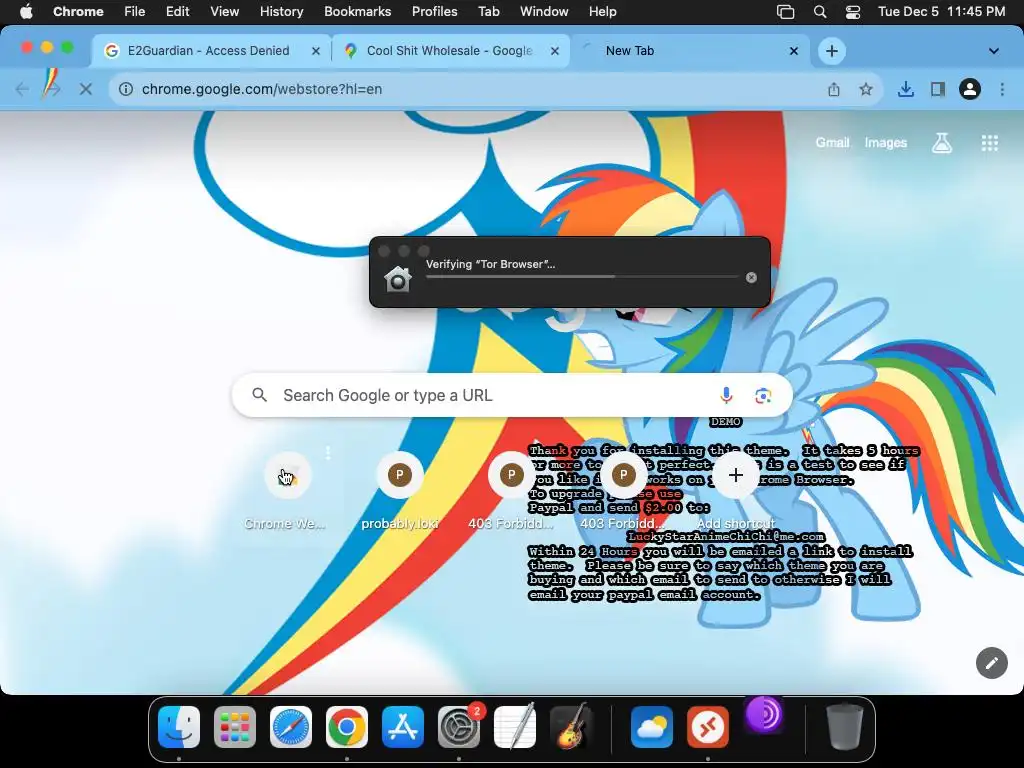This screenshot has width=1024, height=768.
Task: Open the Tab menu
Action: click(x=488, y=11)
